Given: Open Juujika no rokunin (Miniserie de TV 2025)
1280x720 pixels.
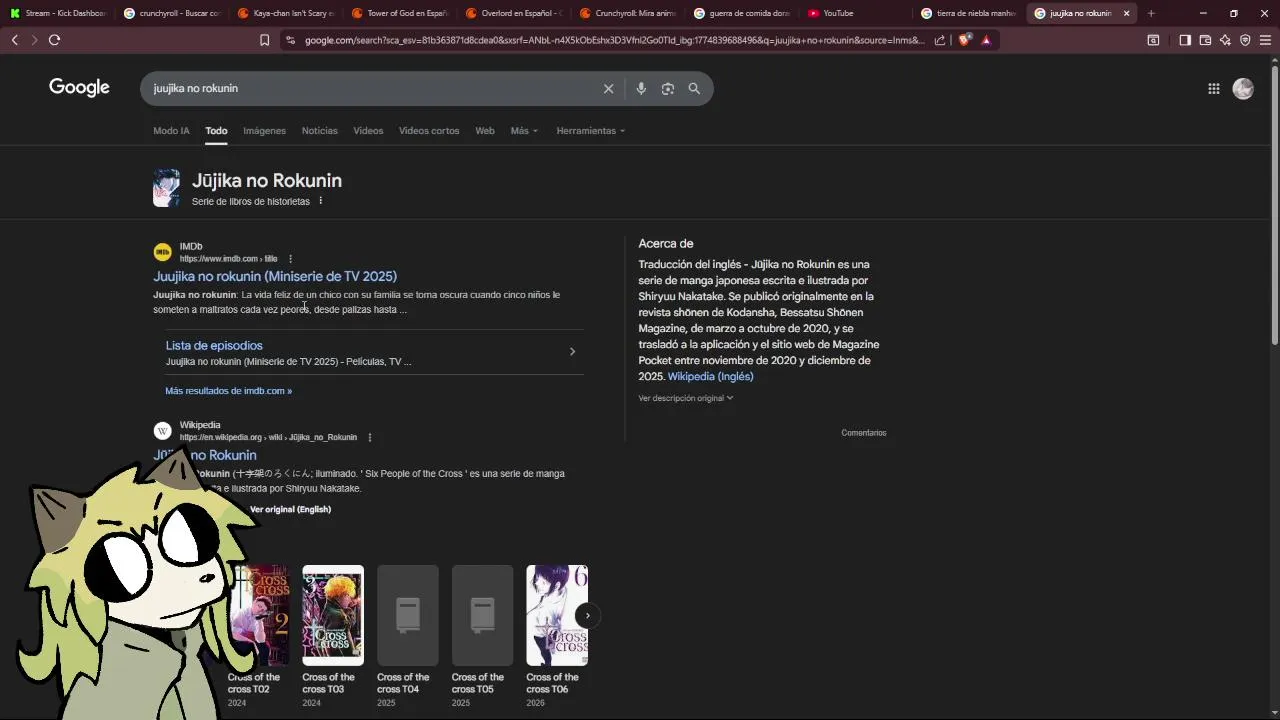Looking at the screenshot, I should (275, 277).
